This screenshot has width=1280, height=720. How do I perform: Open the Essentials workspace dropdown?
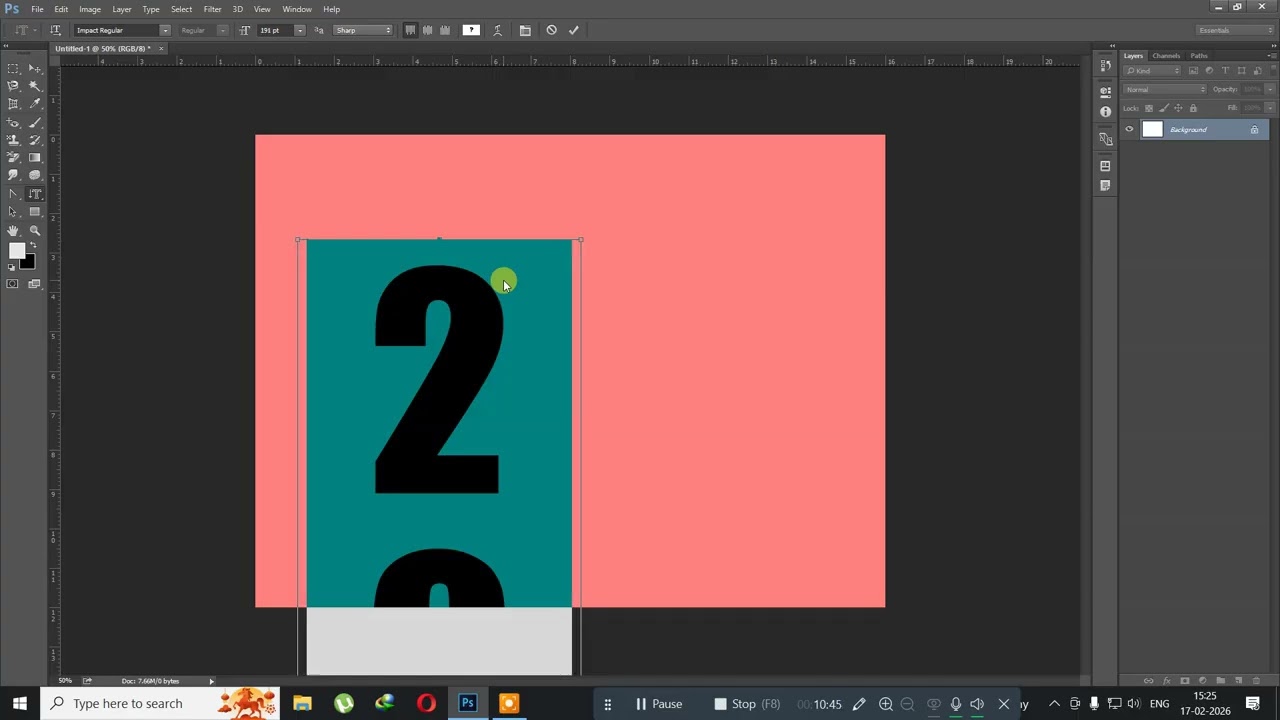[1236, 30]
